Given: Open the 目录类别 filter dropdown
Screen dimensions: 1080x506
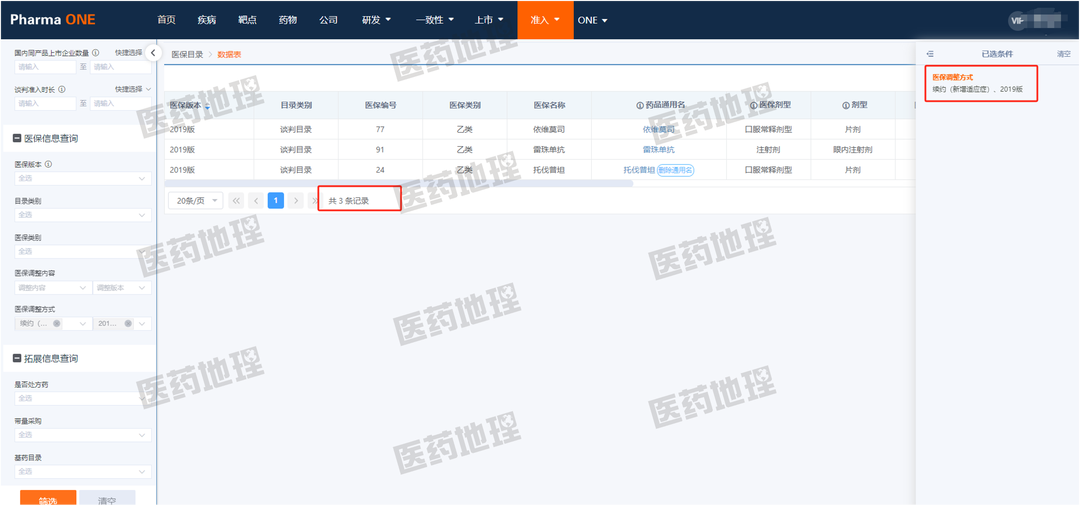Looking at the screenshot, I should pyautogui.click(x=83, y=215).
